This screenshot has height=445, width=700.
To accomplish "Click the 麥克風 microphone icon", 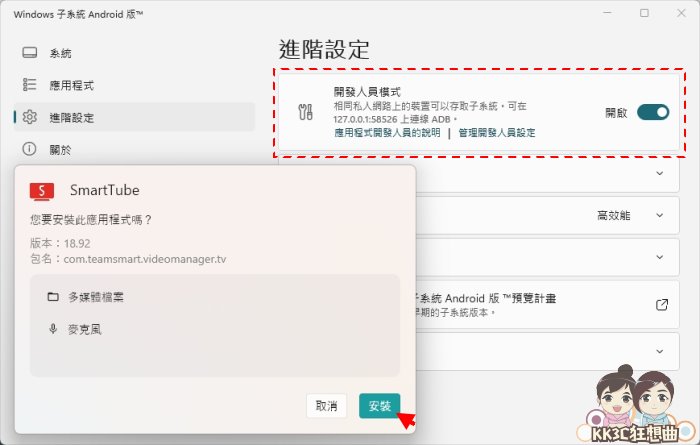I will [53, 329].
